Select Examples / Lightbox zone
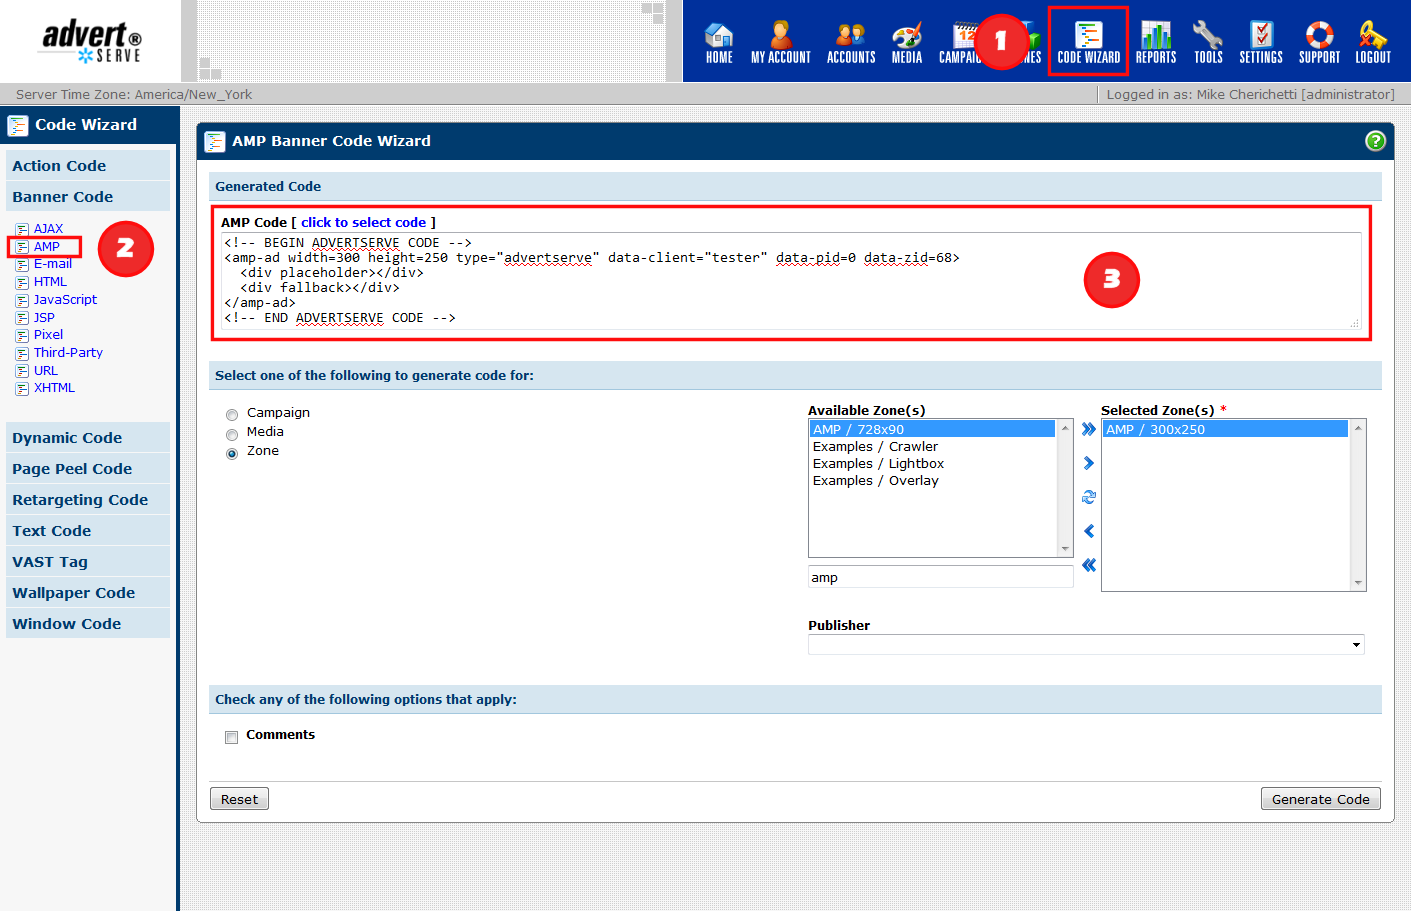Viewport: 1411px width, 911px height. pos(932,463)
